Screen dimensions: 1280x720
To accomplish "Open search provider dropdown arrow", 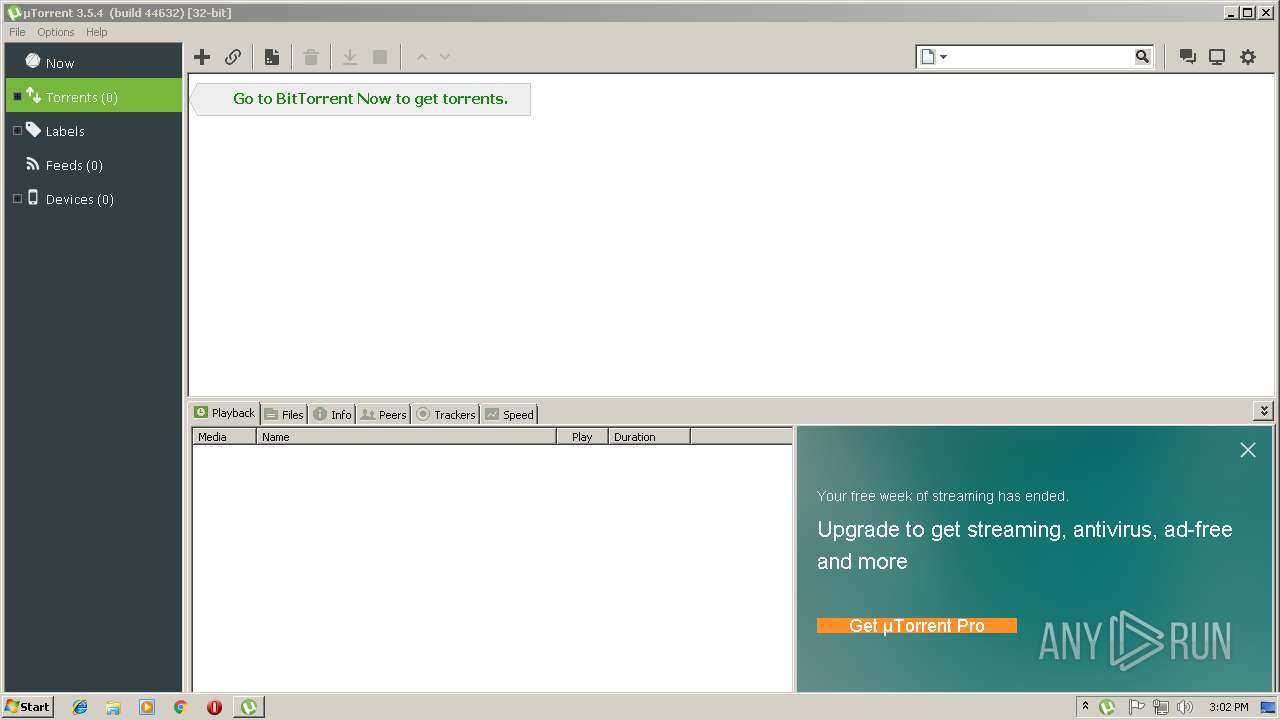I will pos(943,57).
